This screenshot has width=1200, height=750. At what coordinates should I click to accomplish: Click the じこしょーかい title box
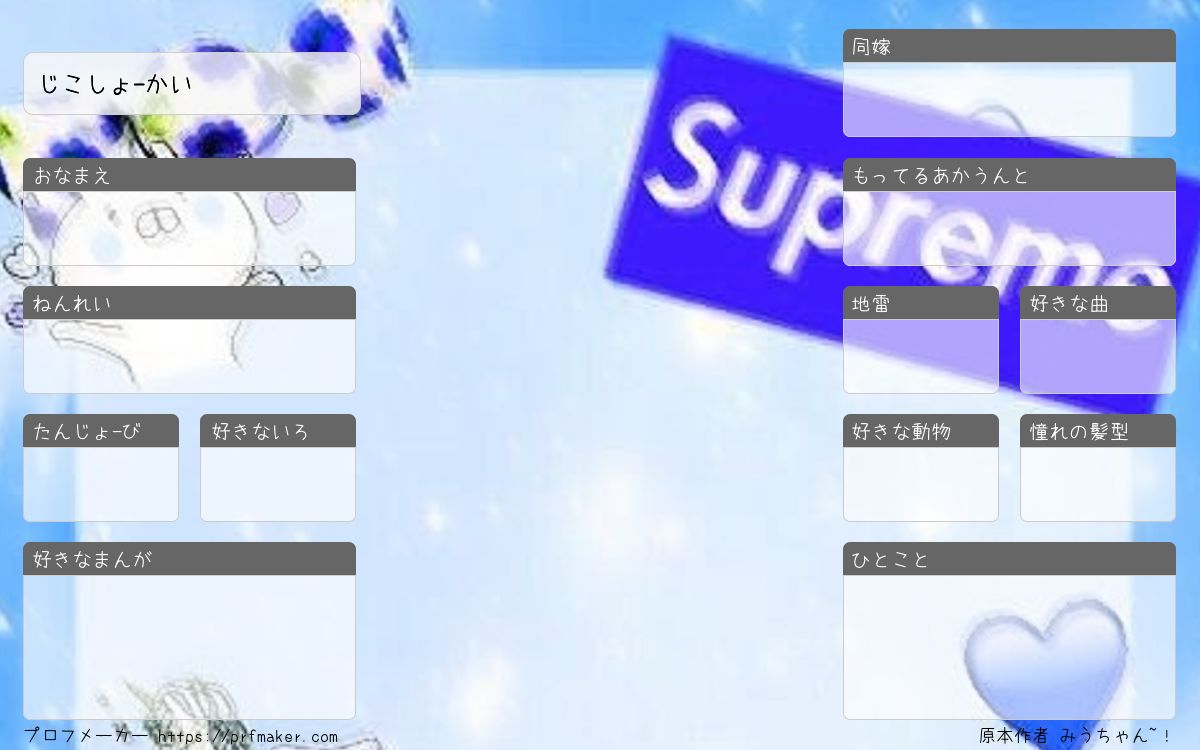click(192, 84)
